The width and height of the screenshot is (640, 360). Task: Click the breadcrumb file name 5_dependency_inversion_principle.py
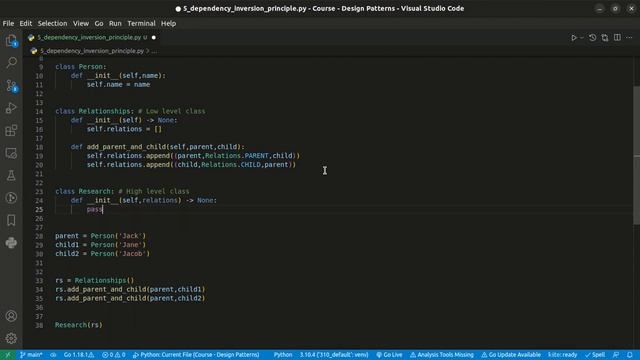[92, 51]
